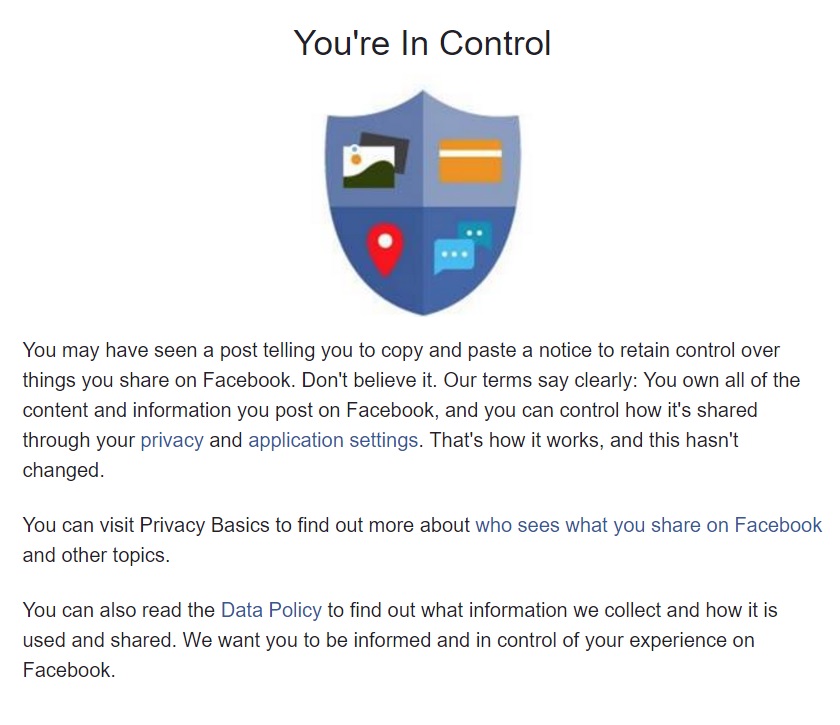Click the bottom tip of the shield
The height and width of the screenshot is (725, 840).
click(x=422, y=312)
